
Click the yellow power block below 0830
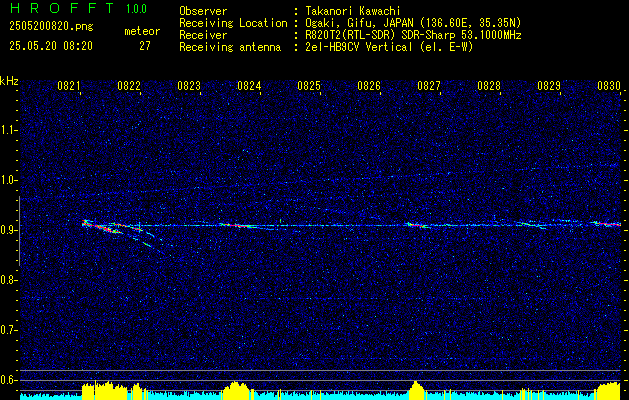click(609, 391)
